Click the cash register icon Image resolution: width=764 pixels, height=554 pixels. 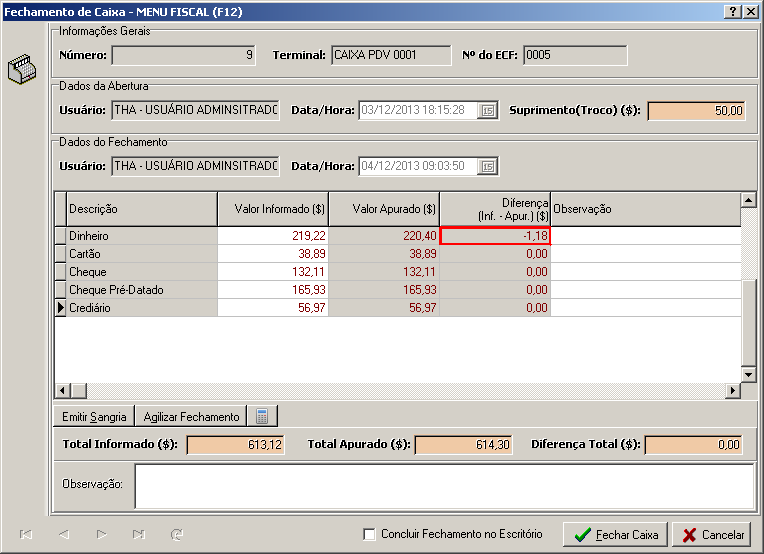(x=21, y=70)
